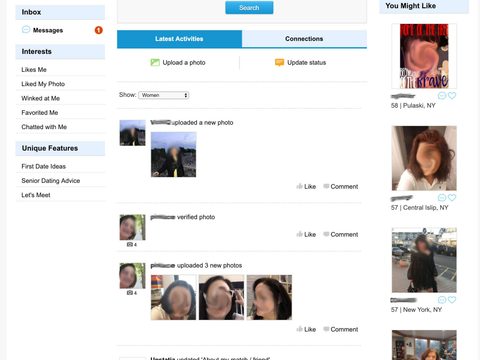Like the uploaded a new photo post
The image size is (480, 360).
(310, 187)
